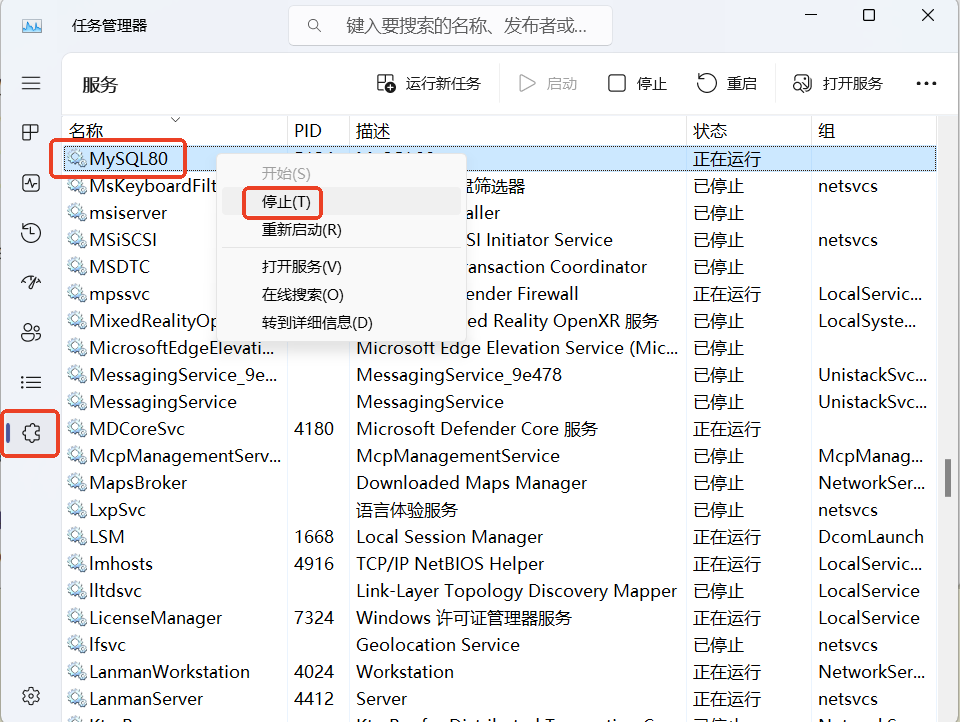The width and height of the screenshot is (960, 722).
Task: Click the TCP/IP NetBIOS Helper description
Action: (450, 563)
